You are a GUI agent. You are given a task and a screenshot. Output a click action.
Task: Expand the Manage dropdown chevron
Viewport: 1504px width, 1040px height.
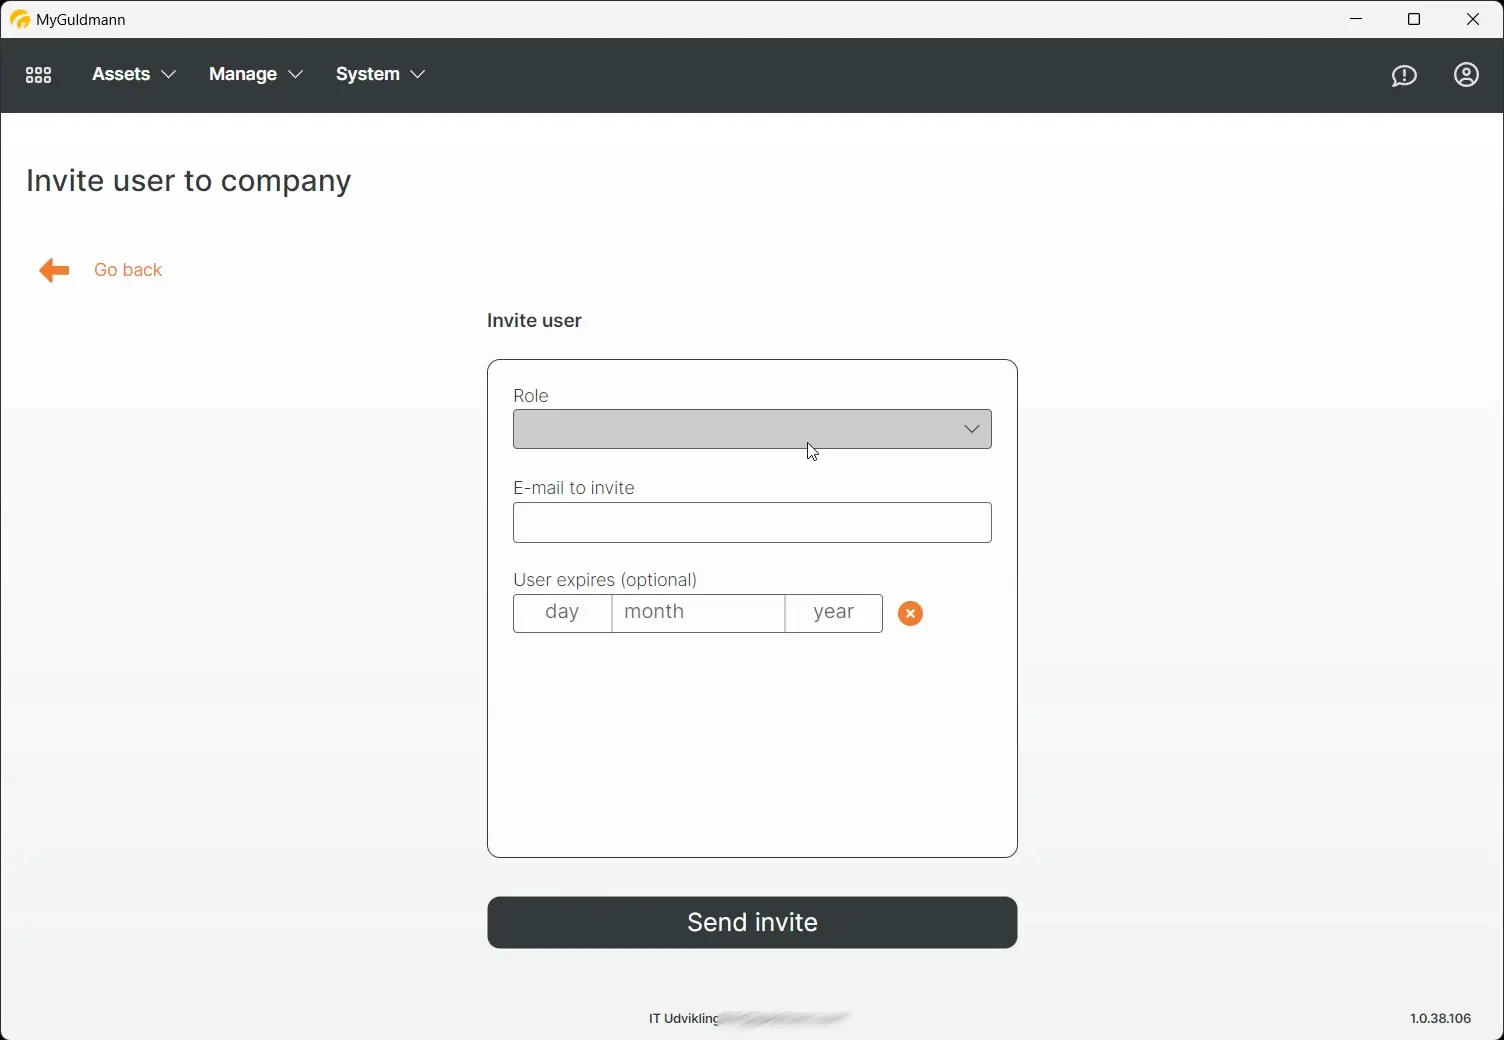tap(295, 75)
